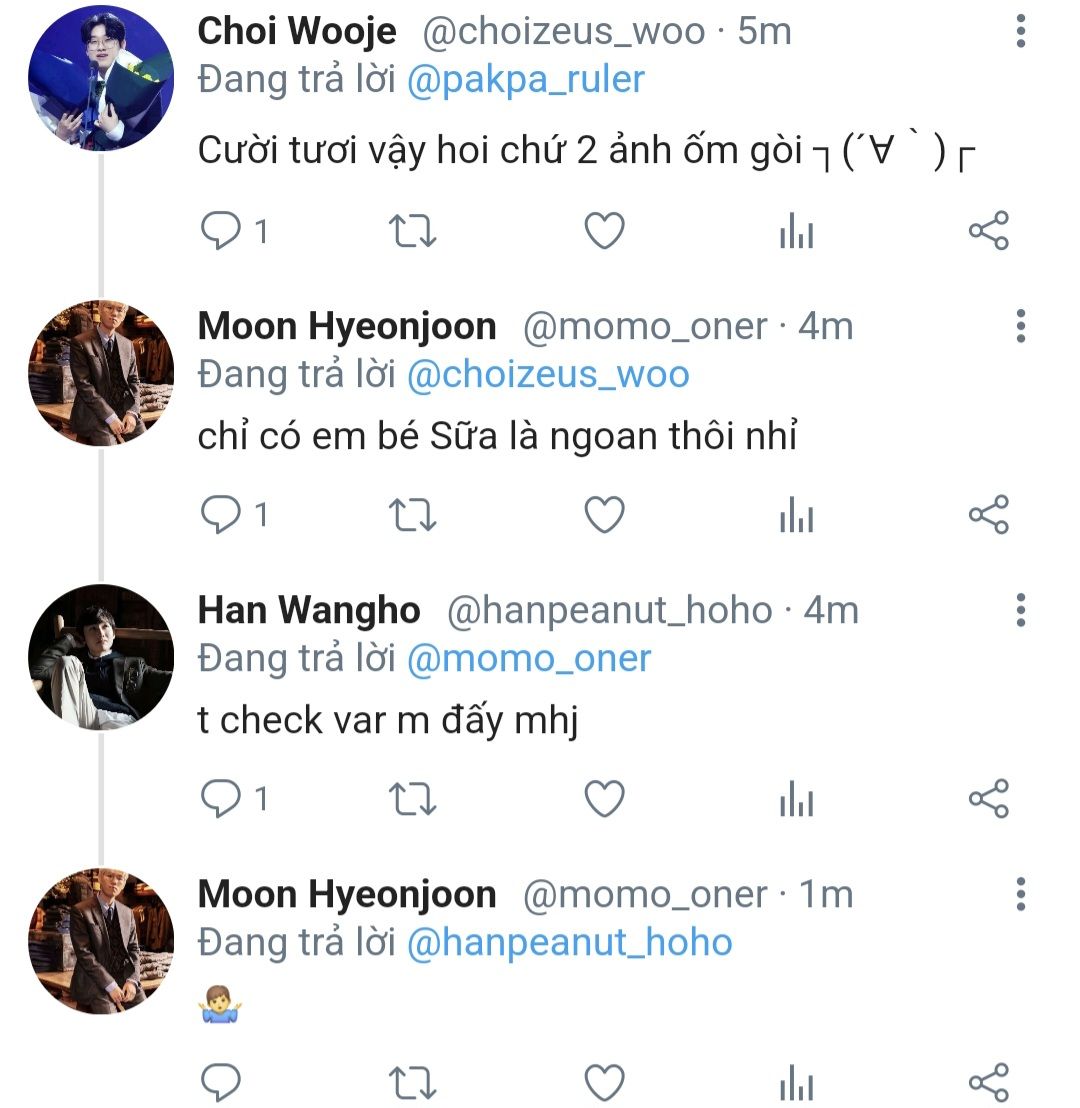
Task: Click the @momo_oner mention in Han Wangho's reply
Action: pos(529,658)
